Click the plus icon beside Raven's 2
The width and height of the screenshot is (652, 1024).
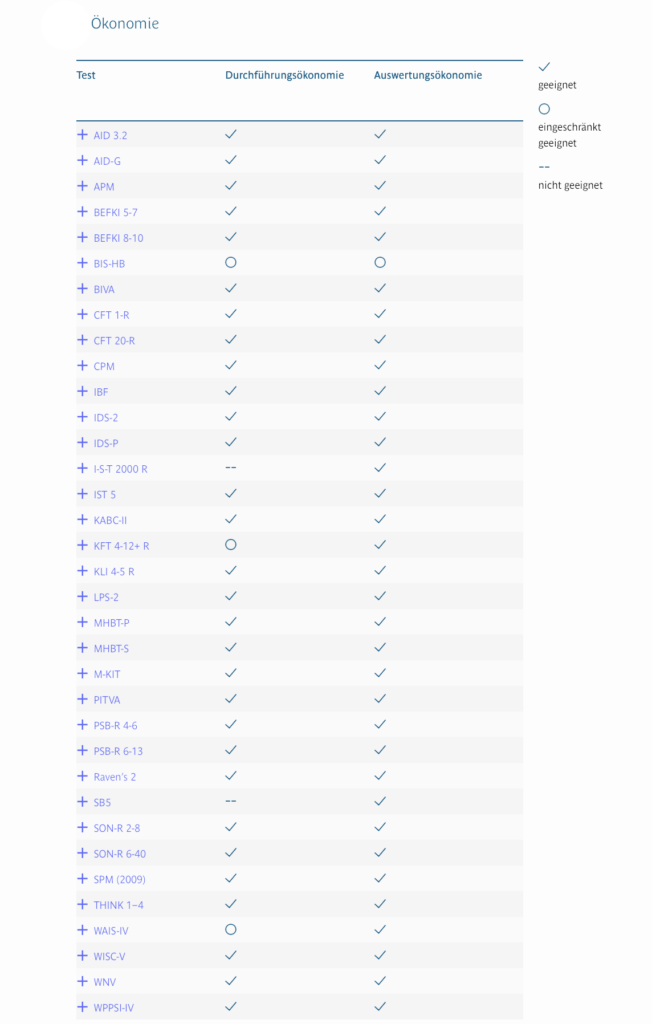83,776
